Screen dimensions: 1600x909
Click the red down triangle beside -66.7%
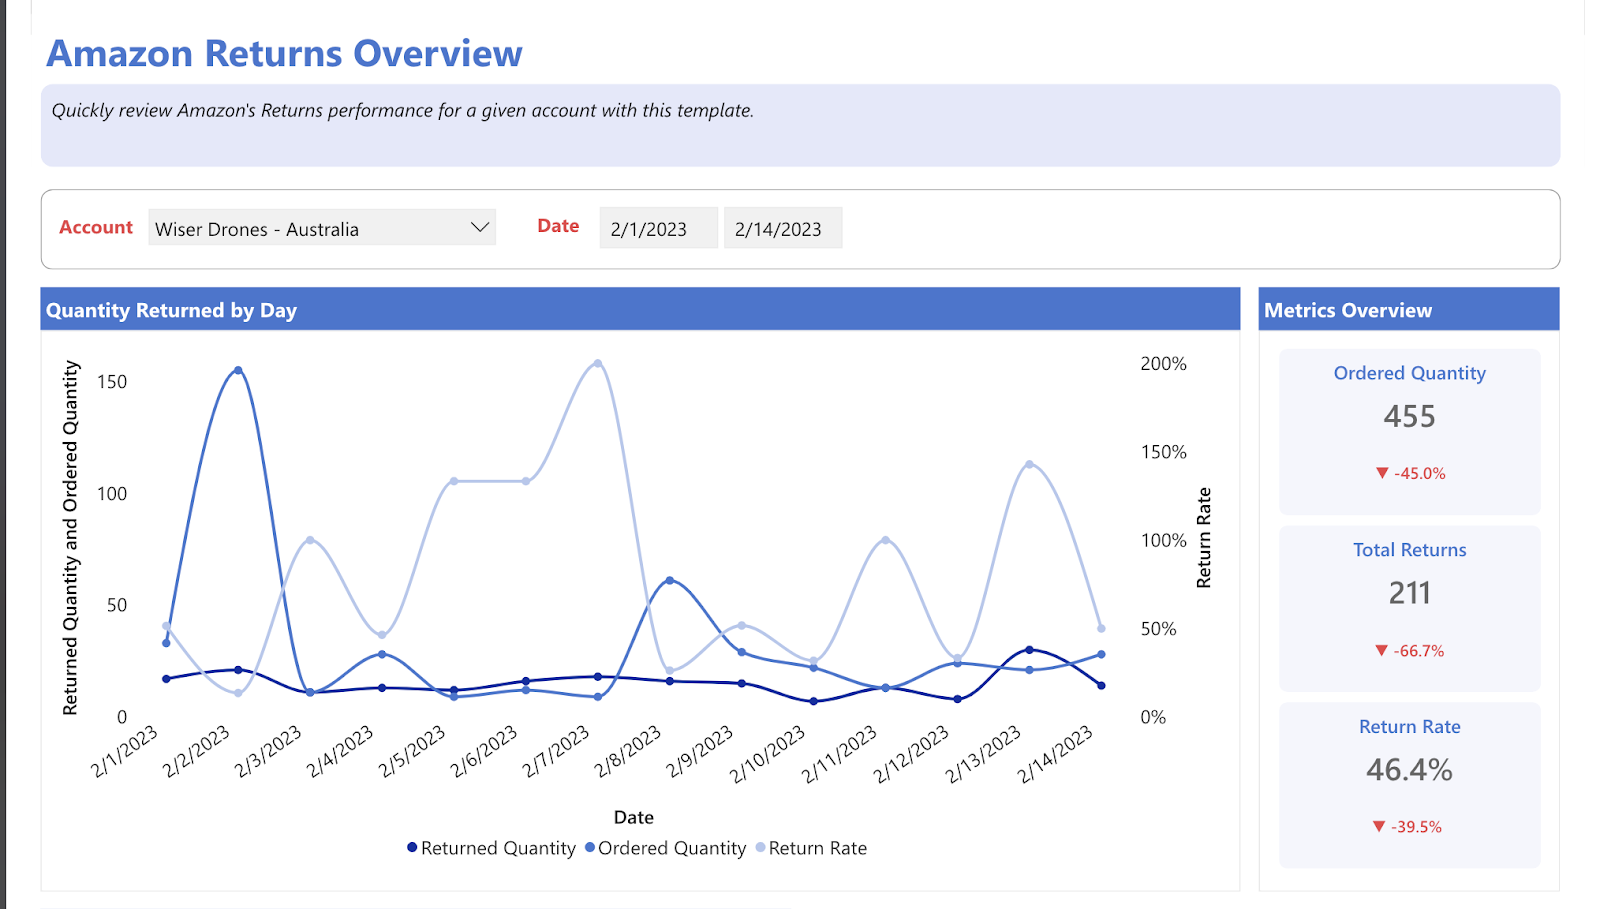1382,650
